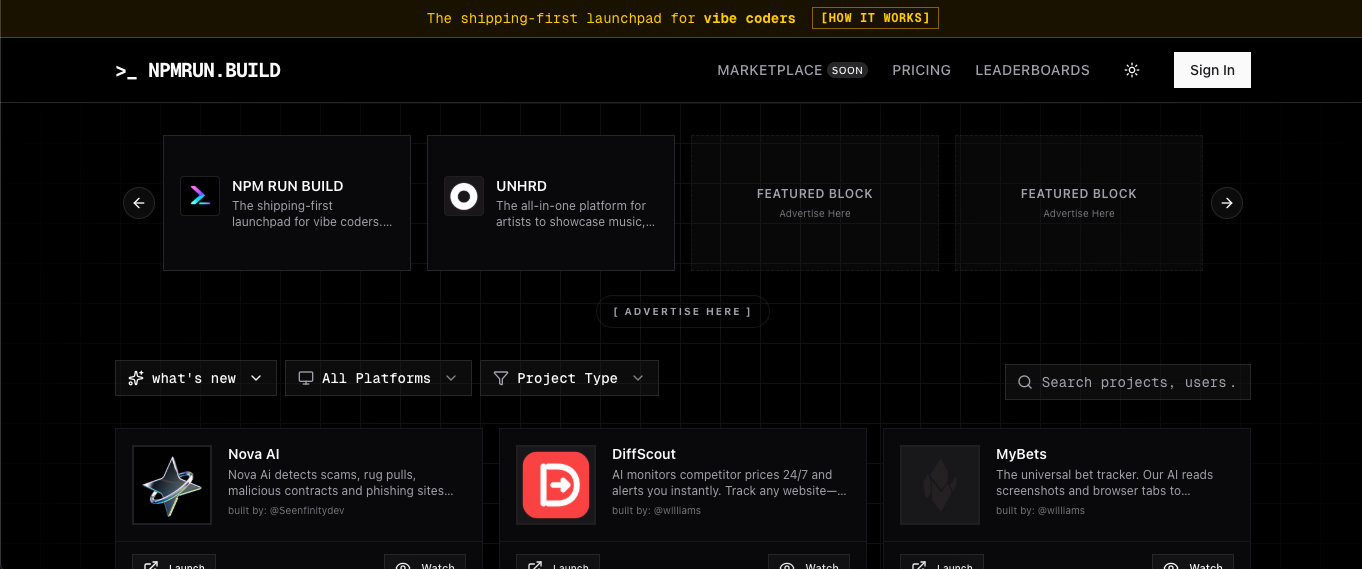The image size is (1362, 569).
Task: Open the Project Type filter dropdown
Action: click(x=569, y=378)
